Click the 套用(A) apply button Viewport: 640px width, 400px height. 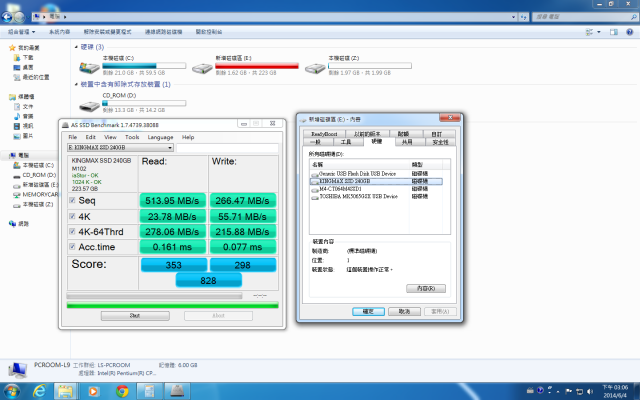tap(440, 311)
